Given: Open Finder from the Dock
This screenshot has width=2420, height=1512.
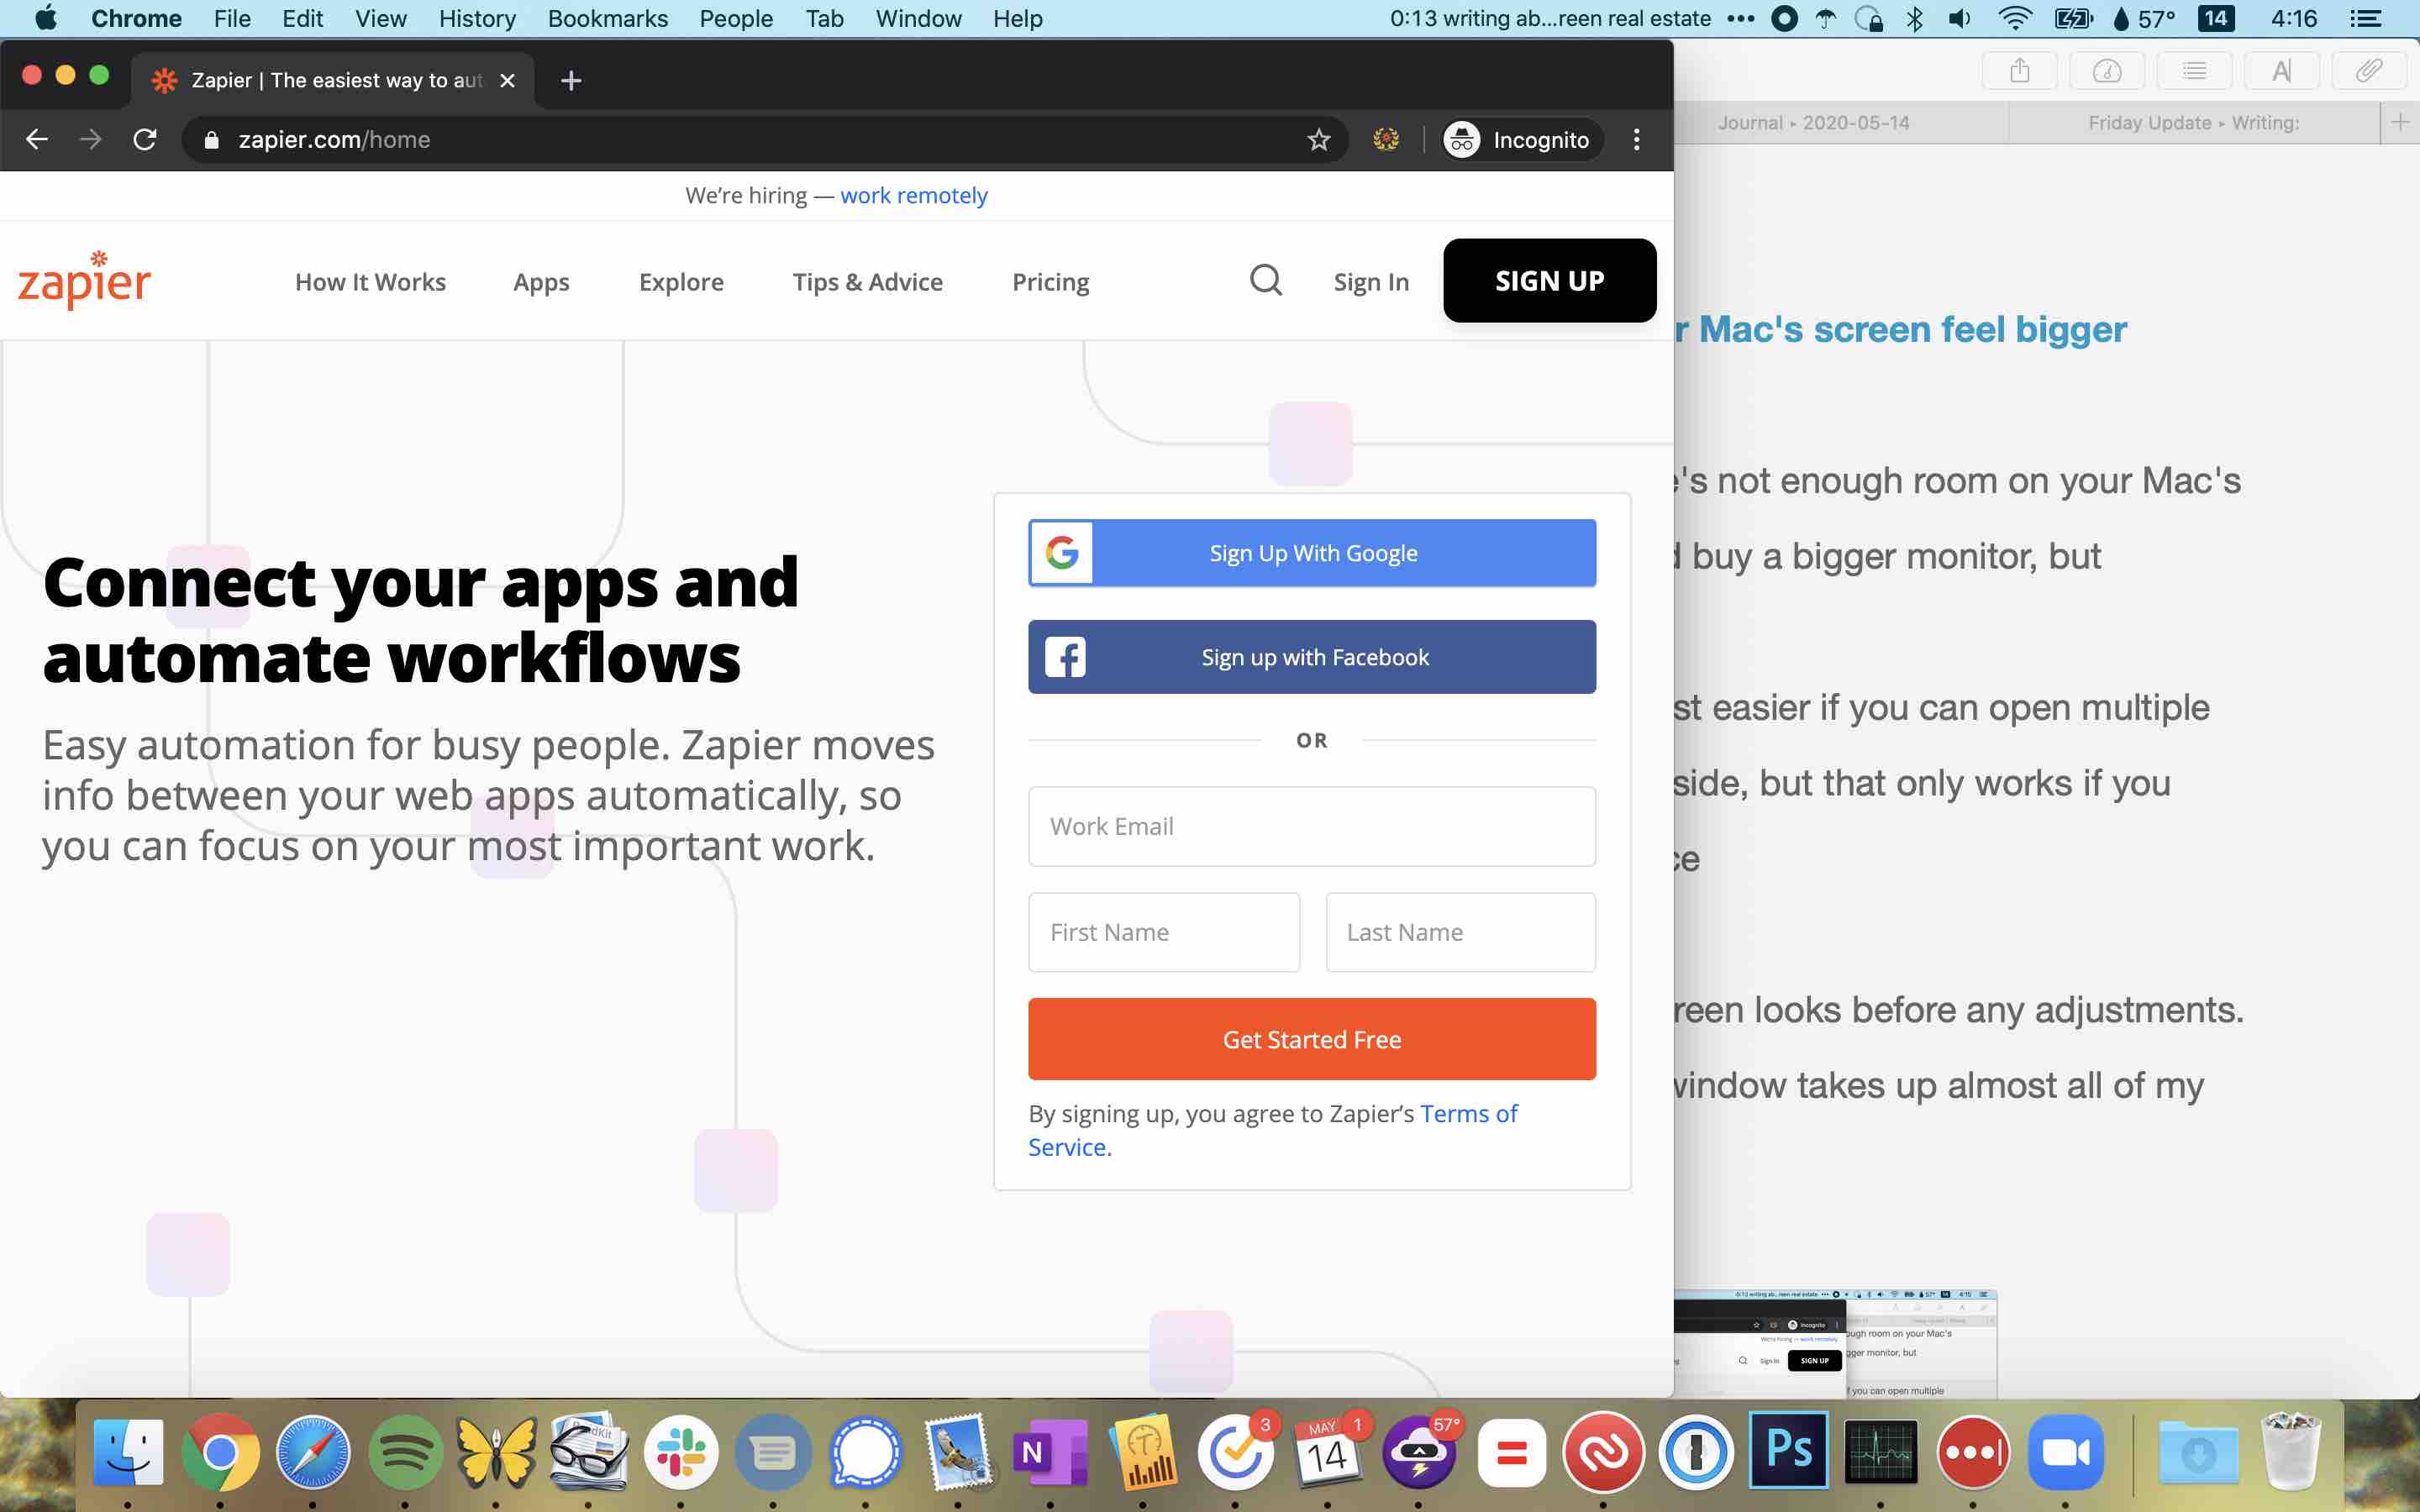Looking at the screenshot, I should click(128, 1451).
